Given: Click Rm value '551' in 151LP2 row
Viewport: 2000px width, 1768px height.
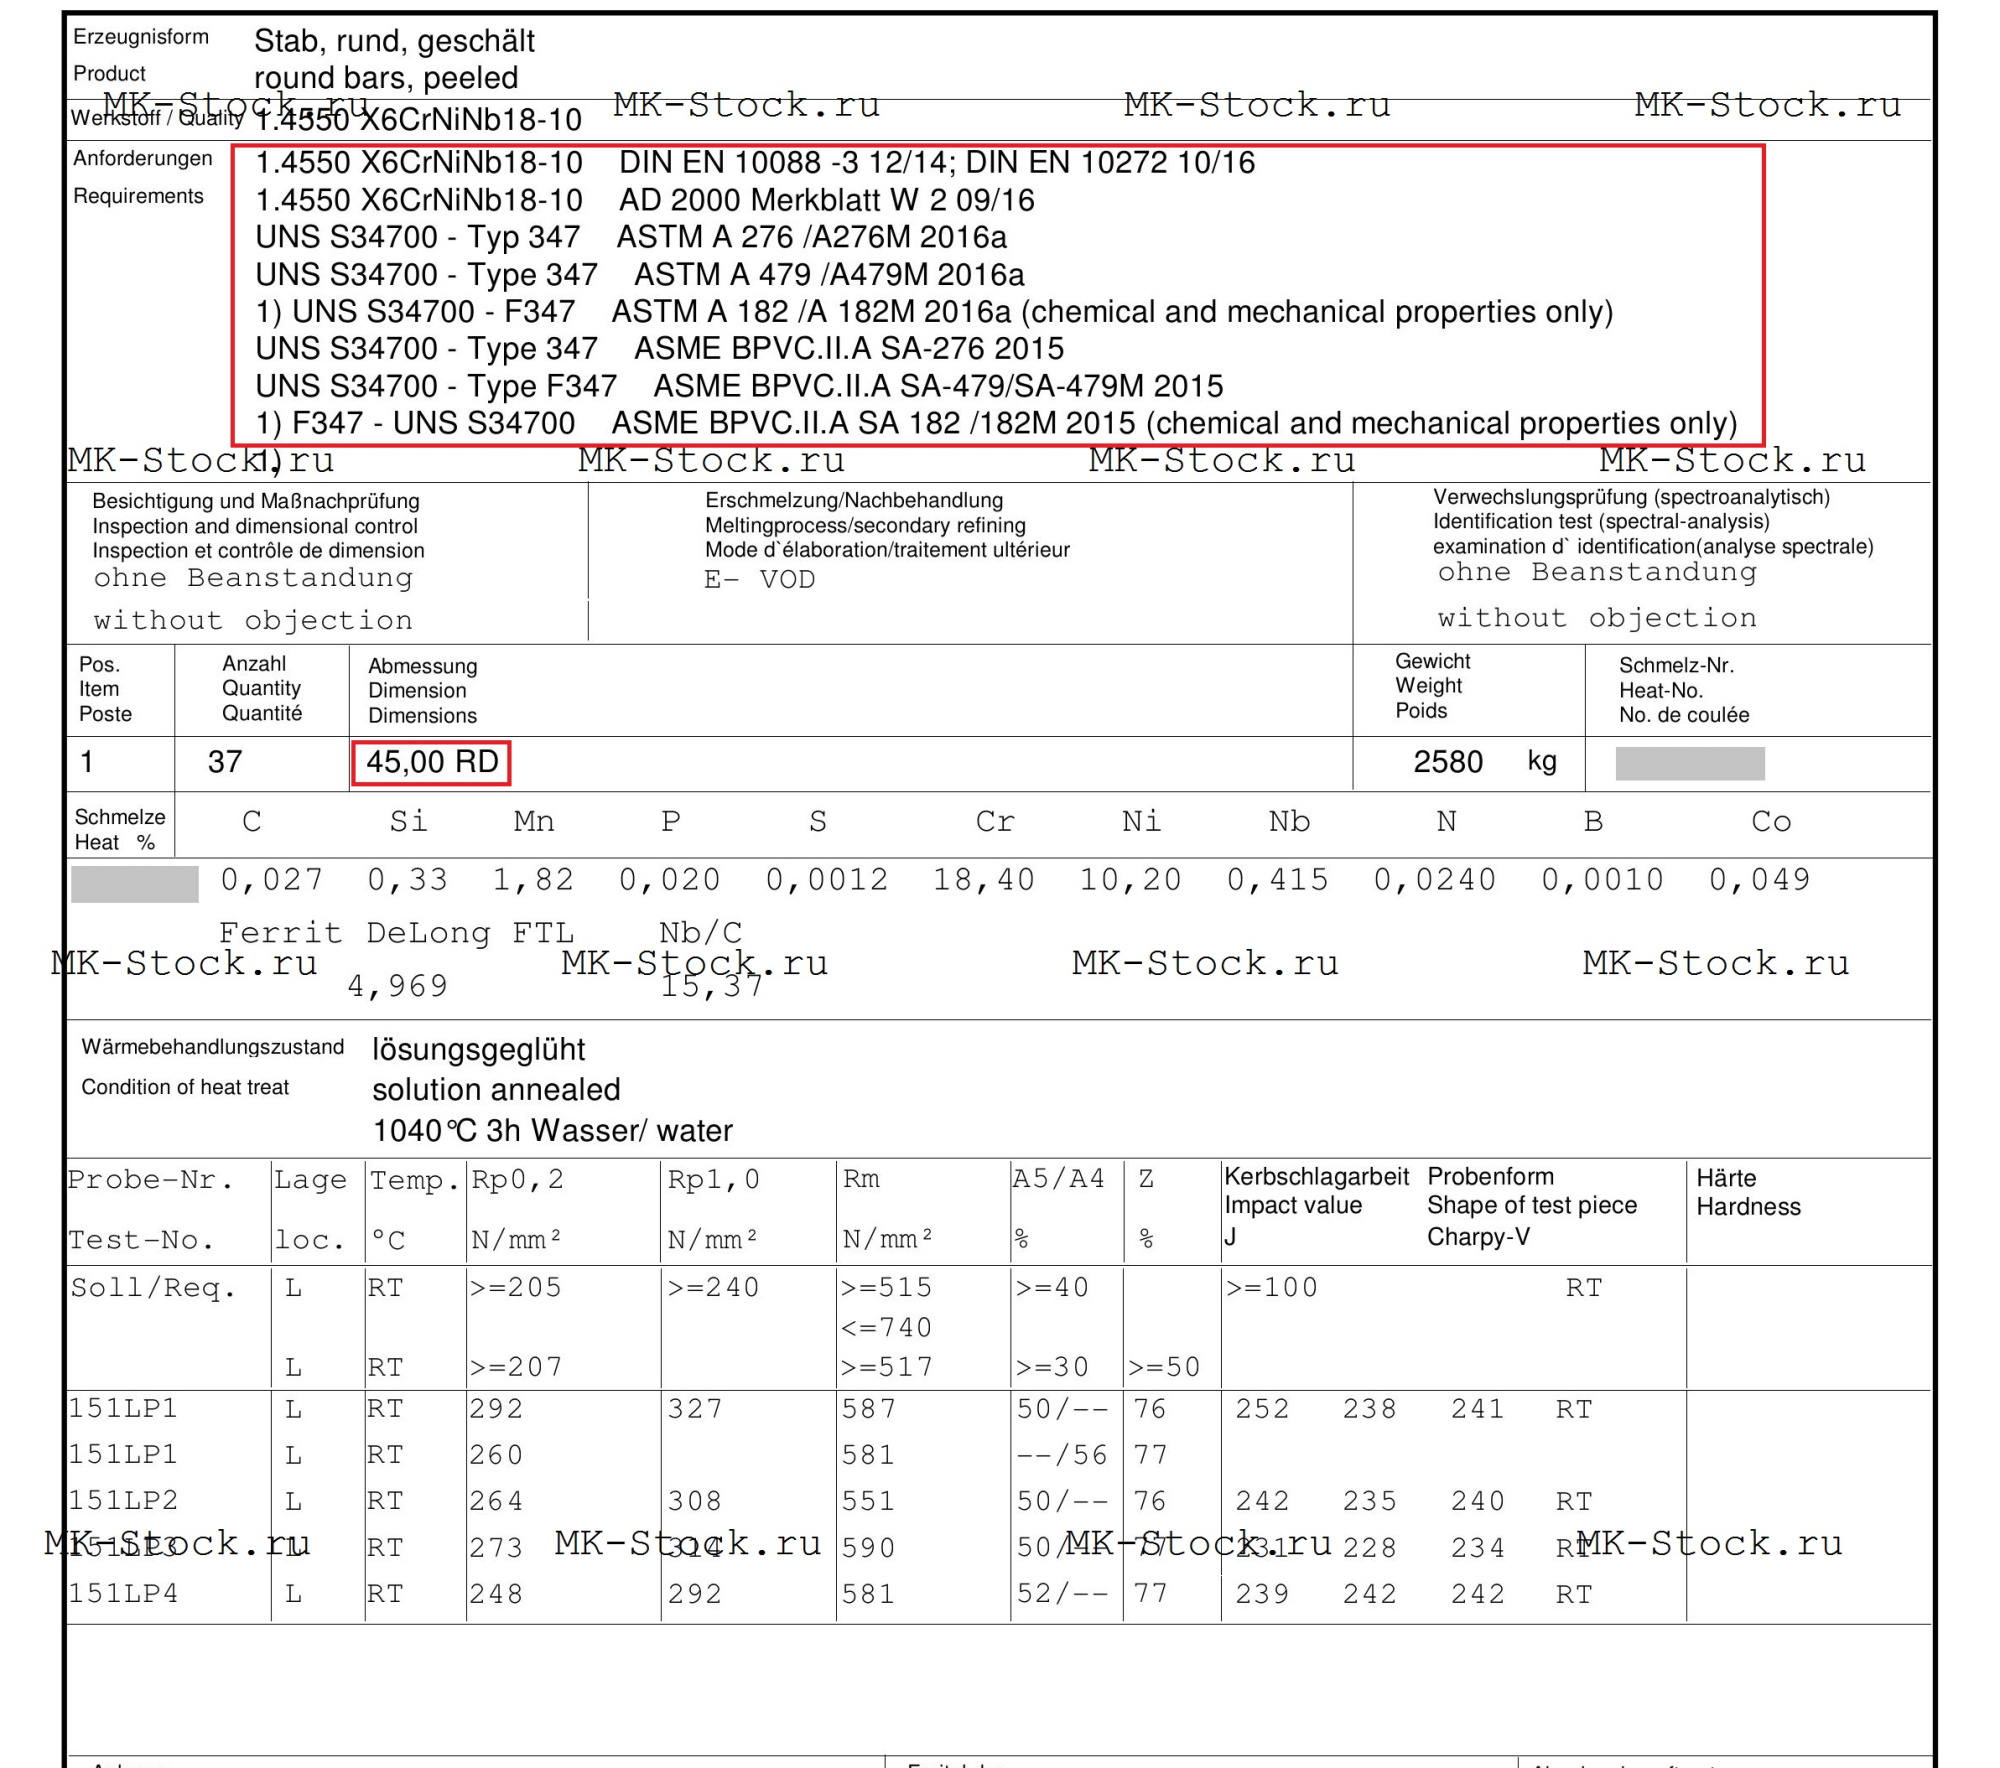Looking at the screenshot, I should click(x=869, y=1501).
